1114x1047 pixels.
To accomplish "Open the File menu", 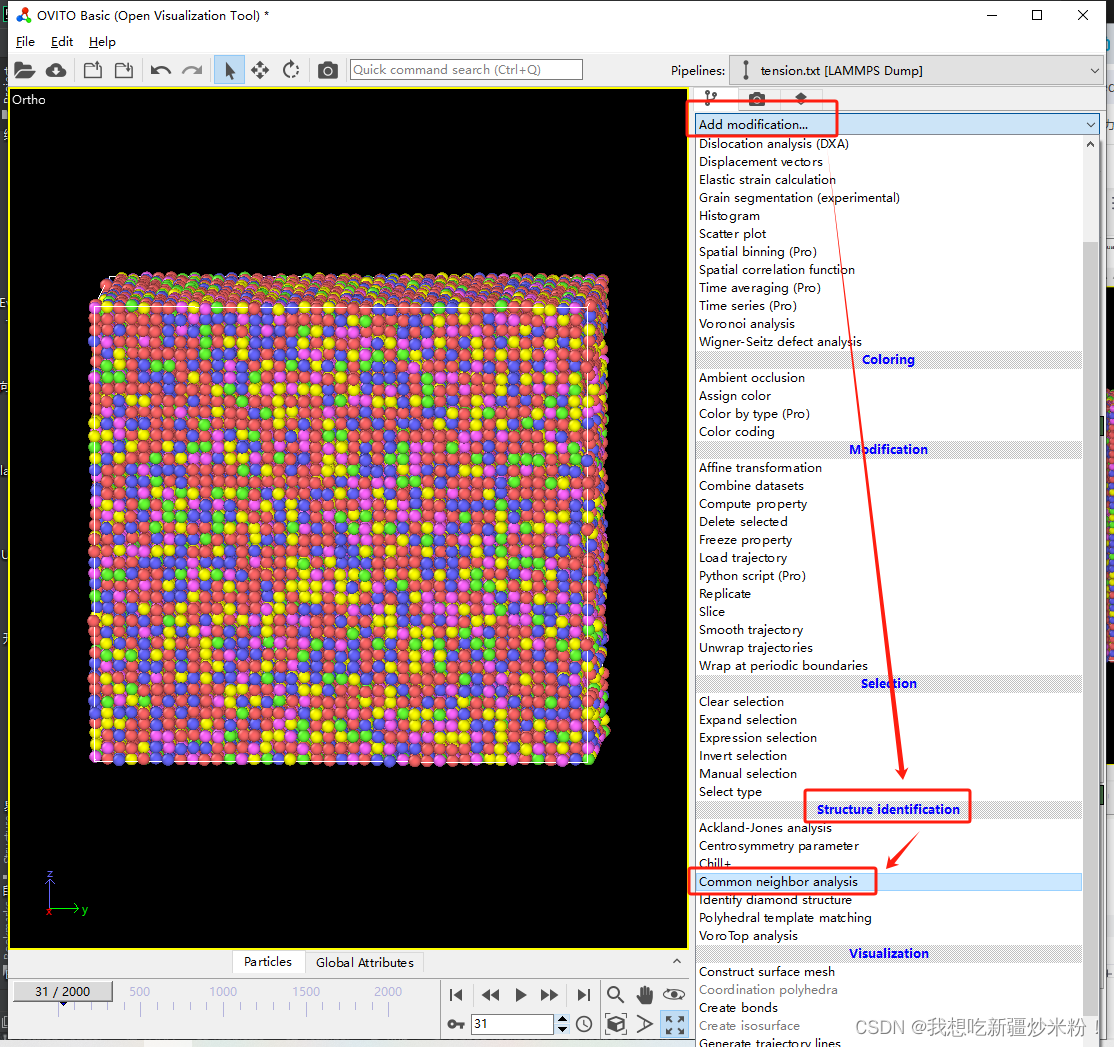I will click(x=25, y=42).
